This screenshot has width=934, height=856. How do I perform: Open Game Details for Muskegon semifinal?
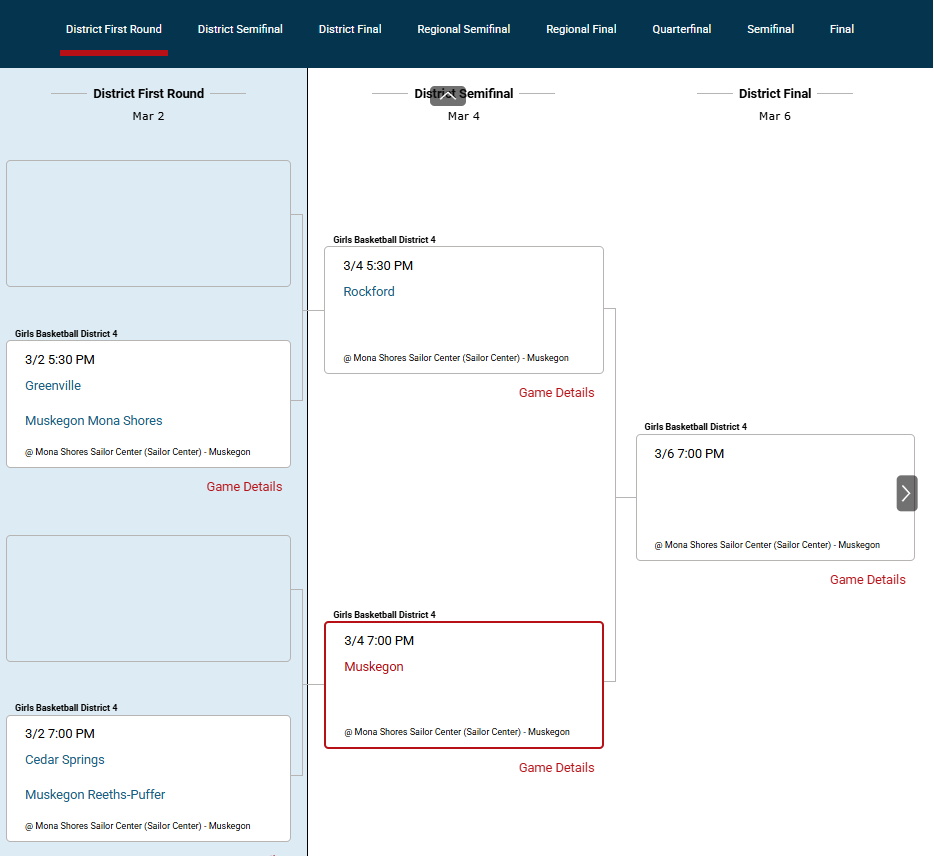pyautogui.click(x=556, y=768)
